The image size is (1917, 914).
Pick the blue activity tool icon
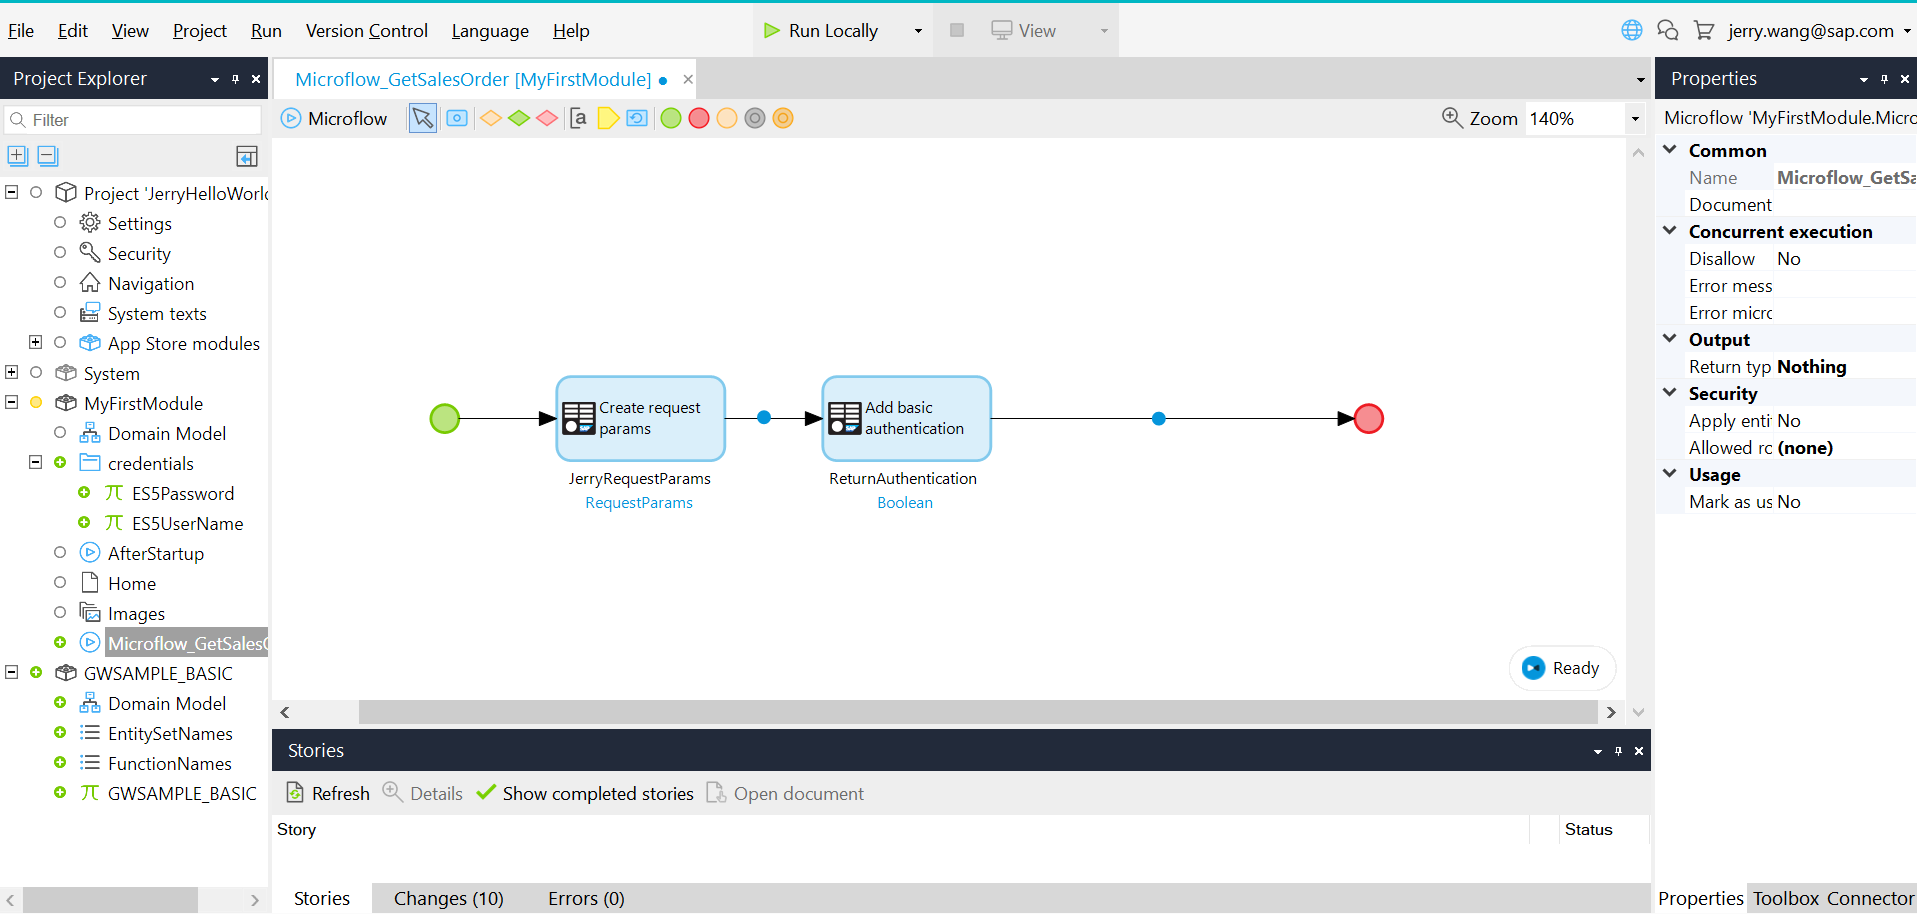point(457,118)
